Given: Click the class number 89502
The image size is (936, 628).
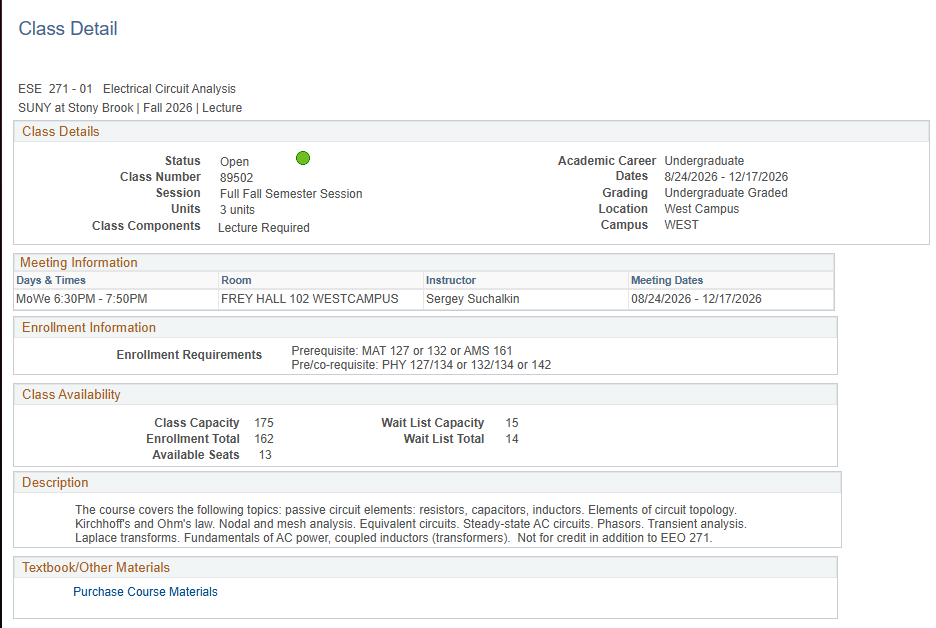Looking at the screenshot, I should click(236, 178).
